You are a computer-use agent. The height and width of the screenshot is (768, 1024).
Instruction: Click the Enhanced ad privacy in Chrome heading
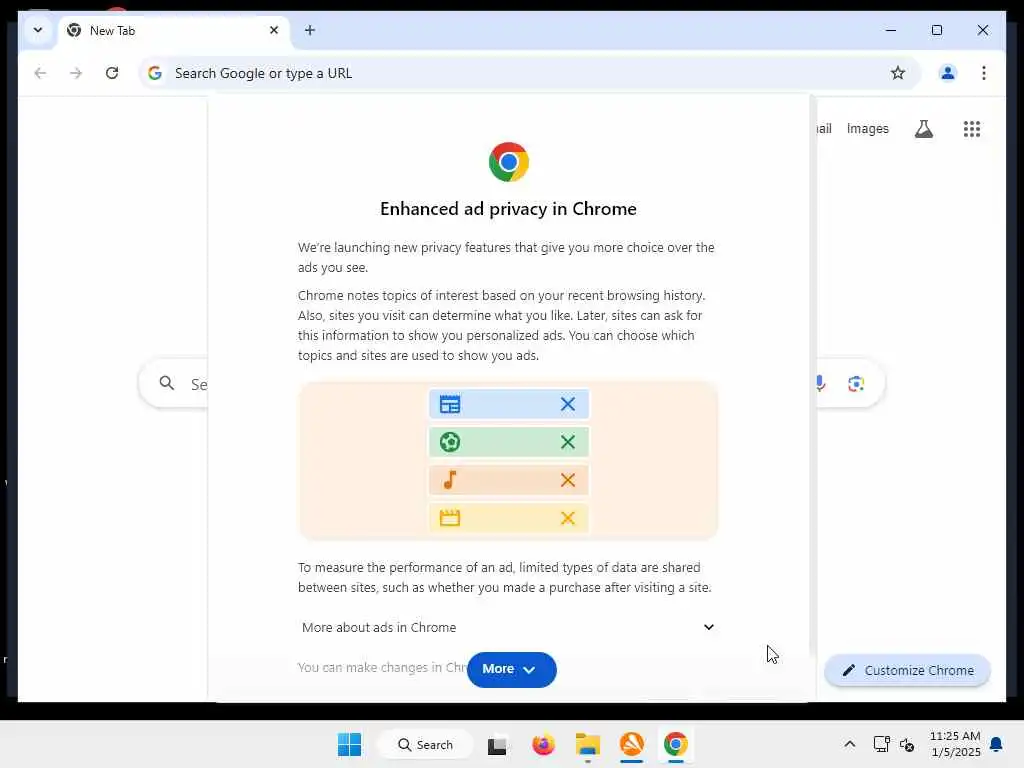508,209
